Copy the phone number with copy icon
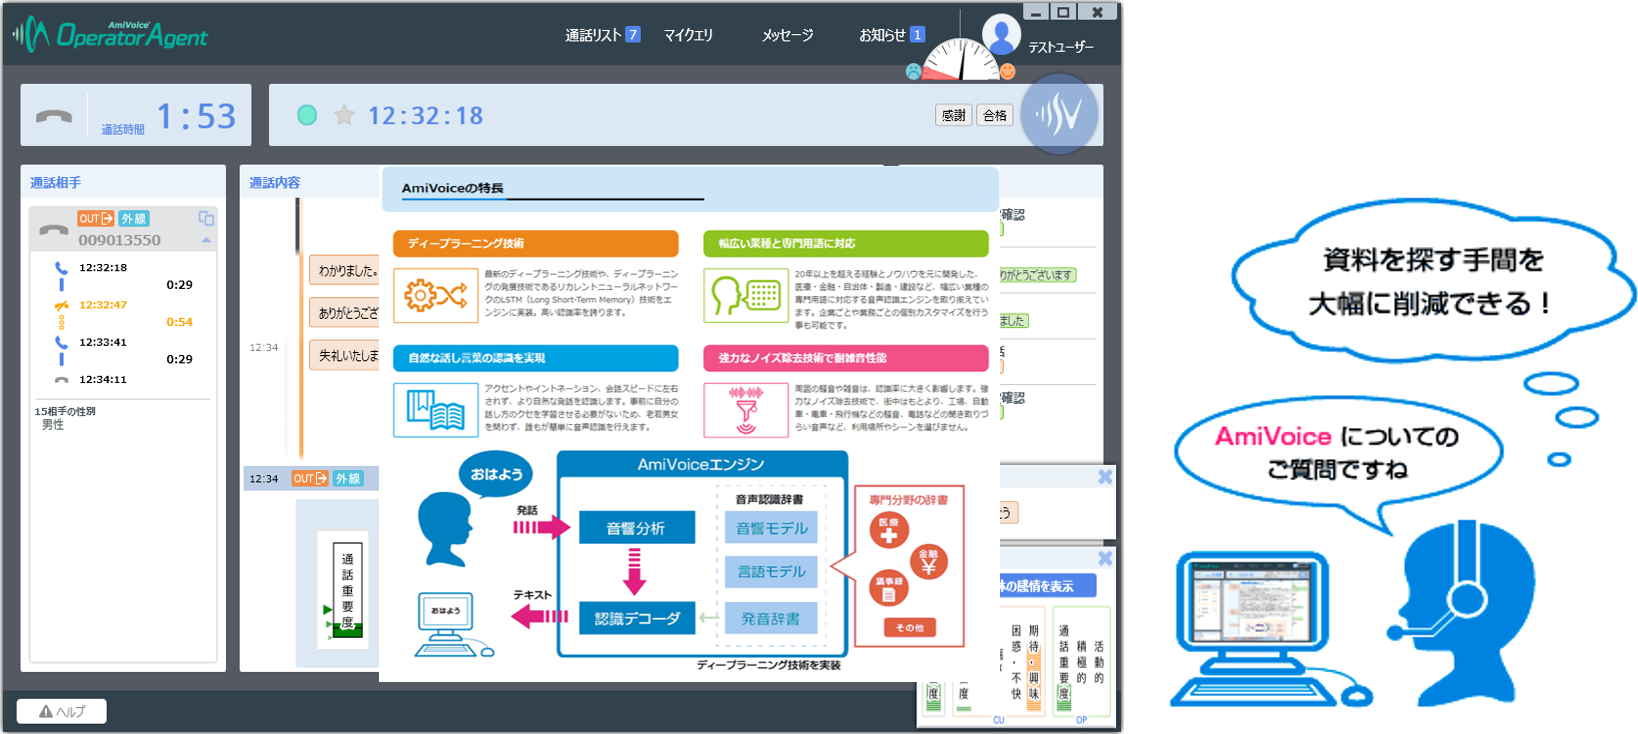 (x=206, y=218)
